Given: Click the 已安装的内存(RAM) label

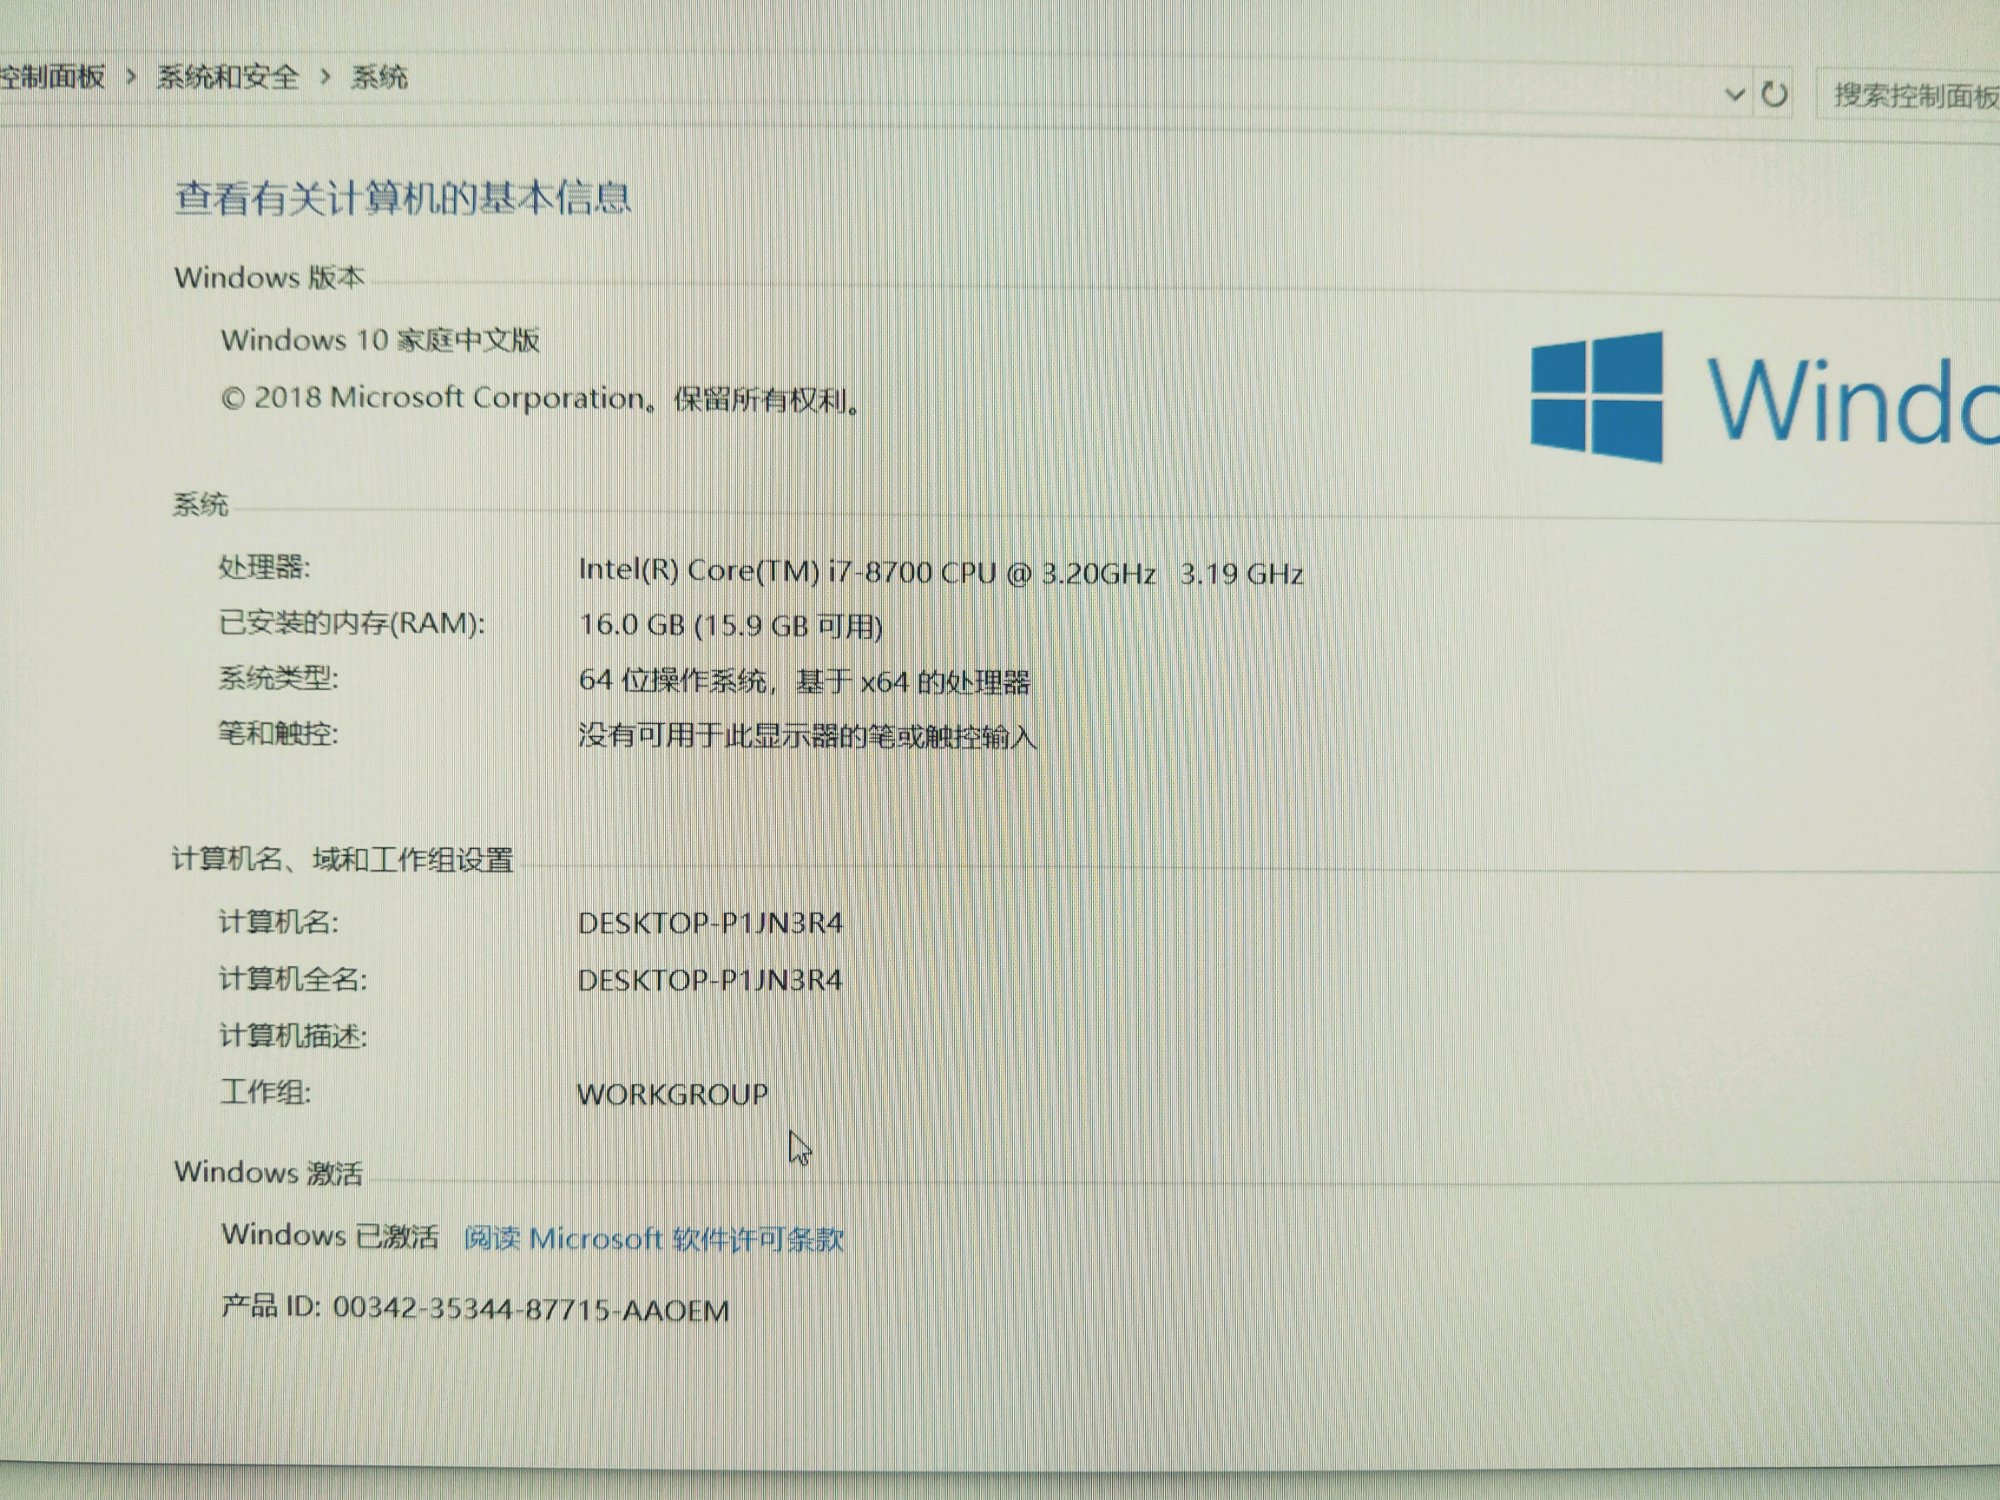Looking at the screenshot, I should point(351,623).
